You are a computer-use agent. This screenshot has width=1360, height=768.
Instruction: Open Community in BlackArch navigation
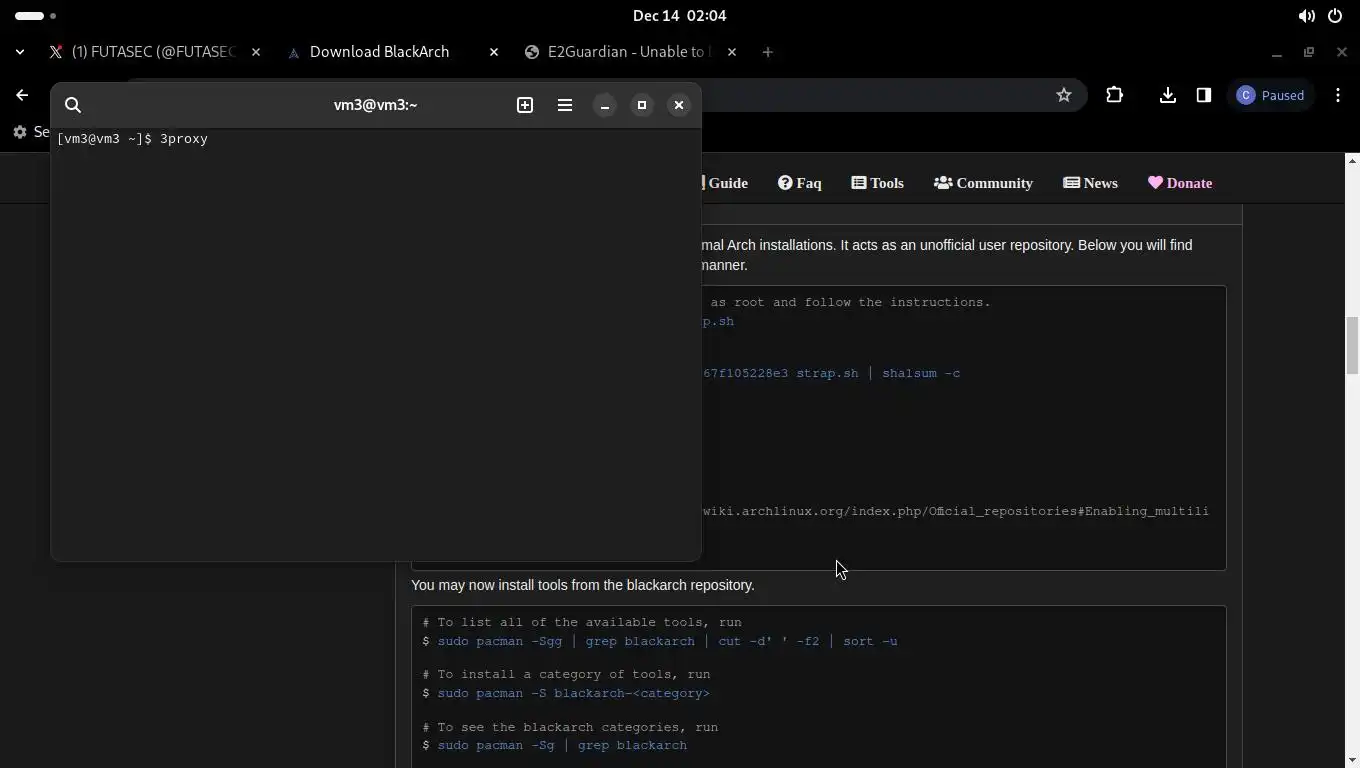pos(984,183)
